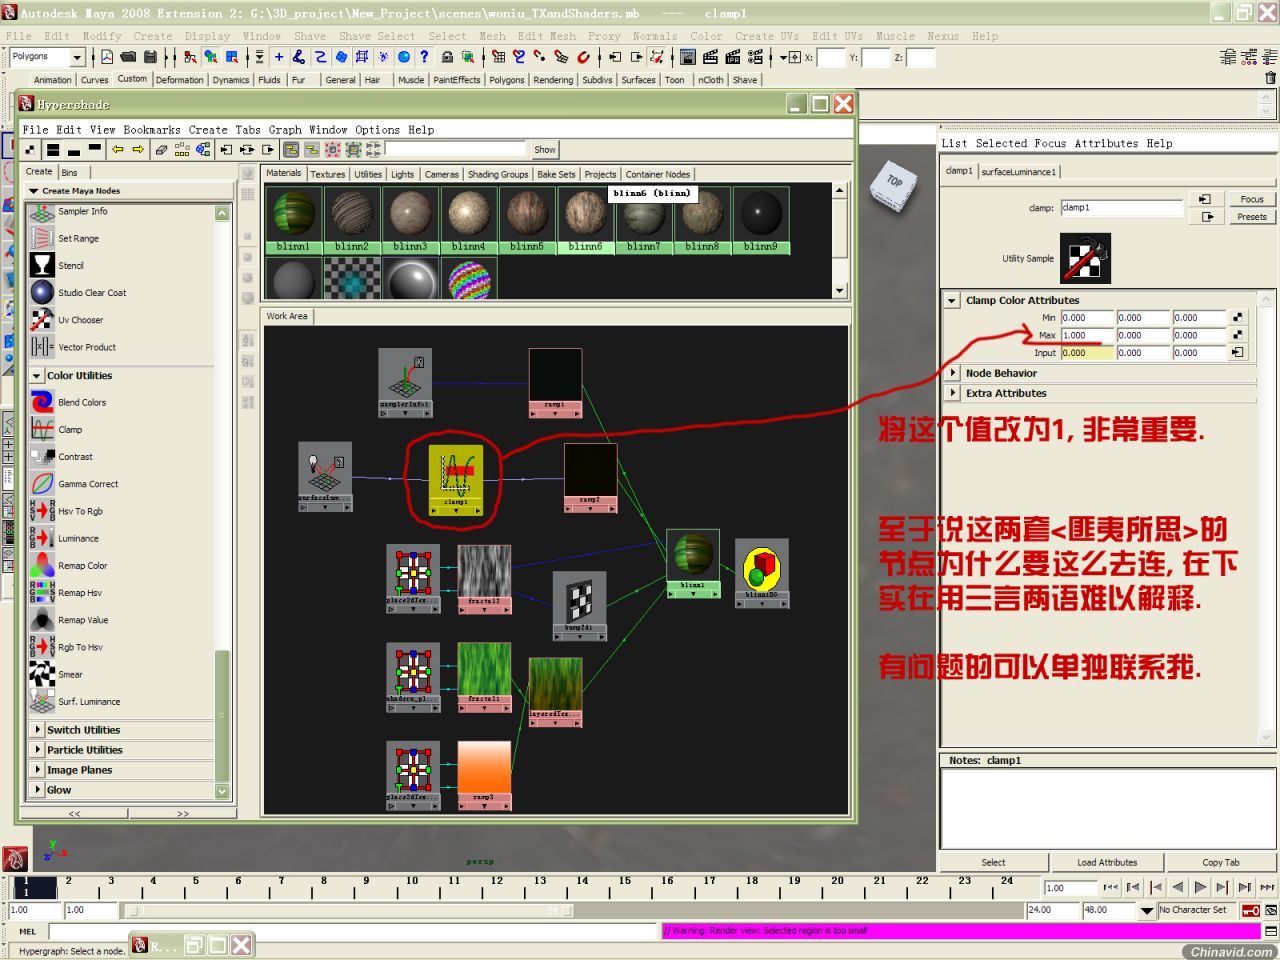The width and height of the screenshot is (1280, 960).
Task: Expand the Extra Attributes section
Action: tap(953, 393)
